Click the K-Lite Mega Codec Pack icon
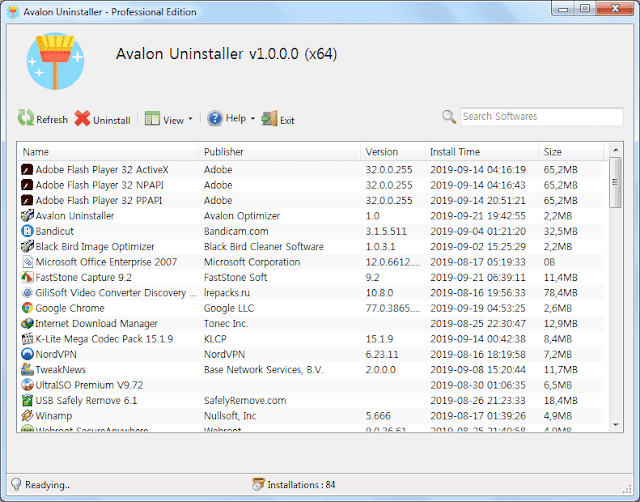 point(27,339)
